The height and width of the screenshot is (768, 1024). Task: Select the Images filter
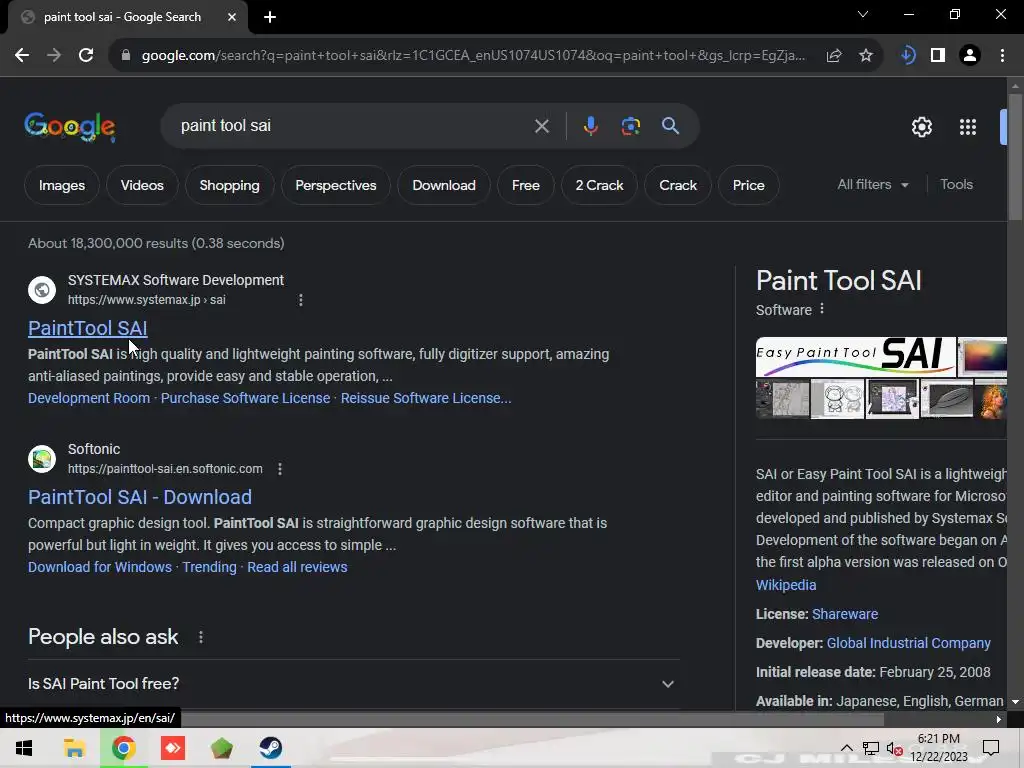pos(62,185)
